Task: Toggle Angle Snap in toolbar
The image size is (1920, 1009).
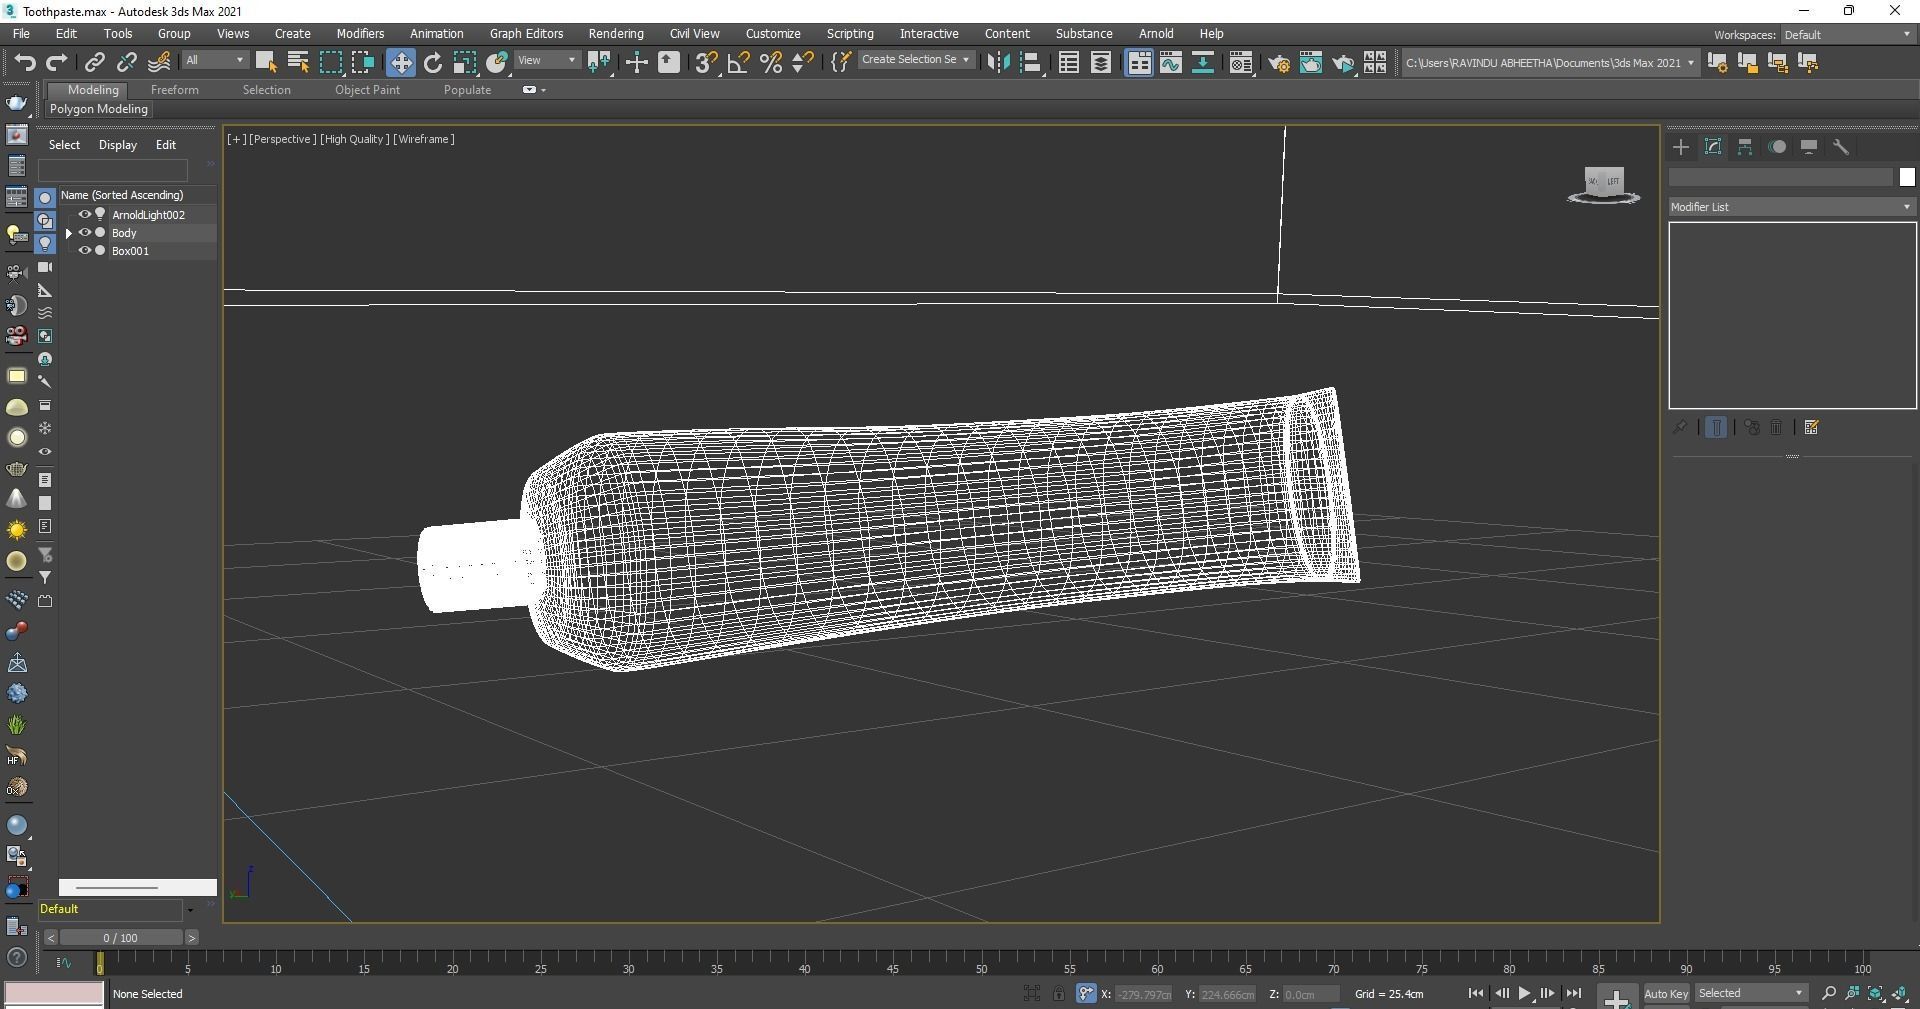Action: (x=738, y=63)
